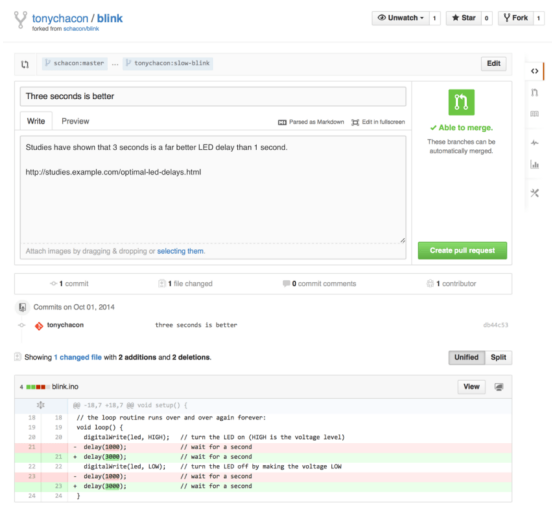
Task: Click the compare branches icon left of schacon:master
Action: click(25, 64)
